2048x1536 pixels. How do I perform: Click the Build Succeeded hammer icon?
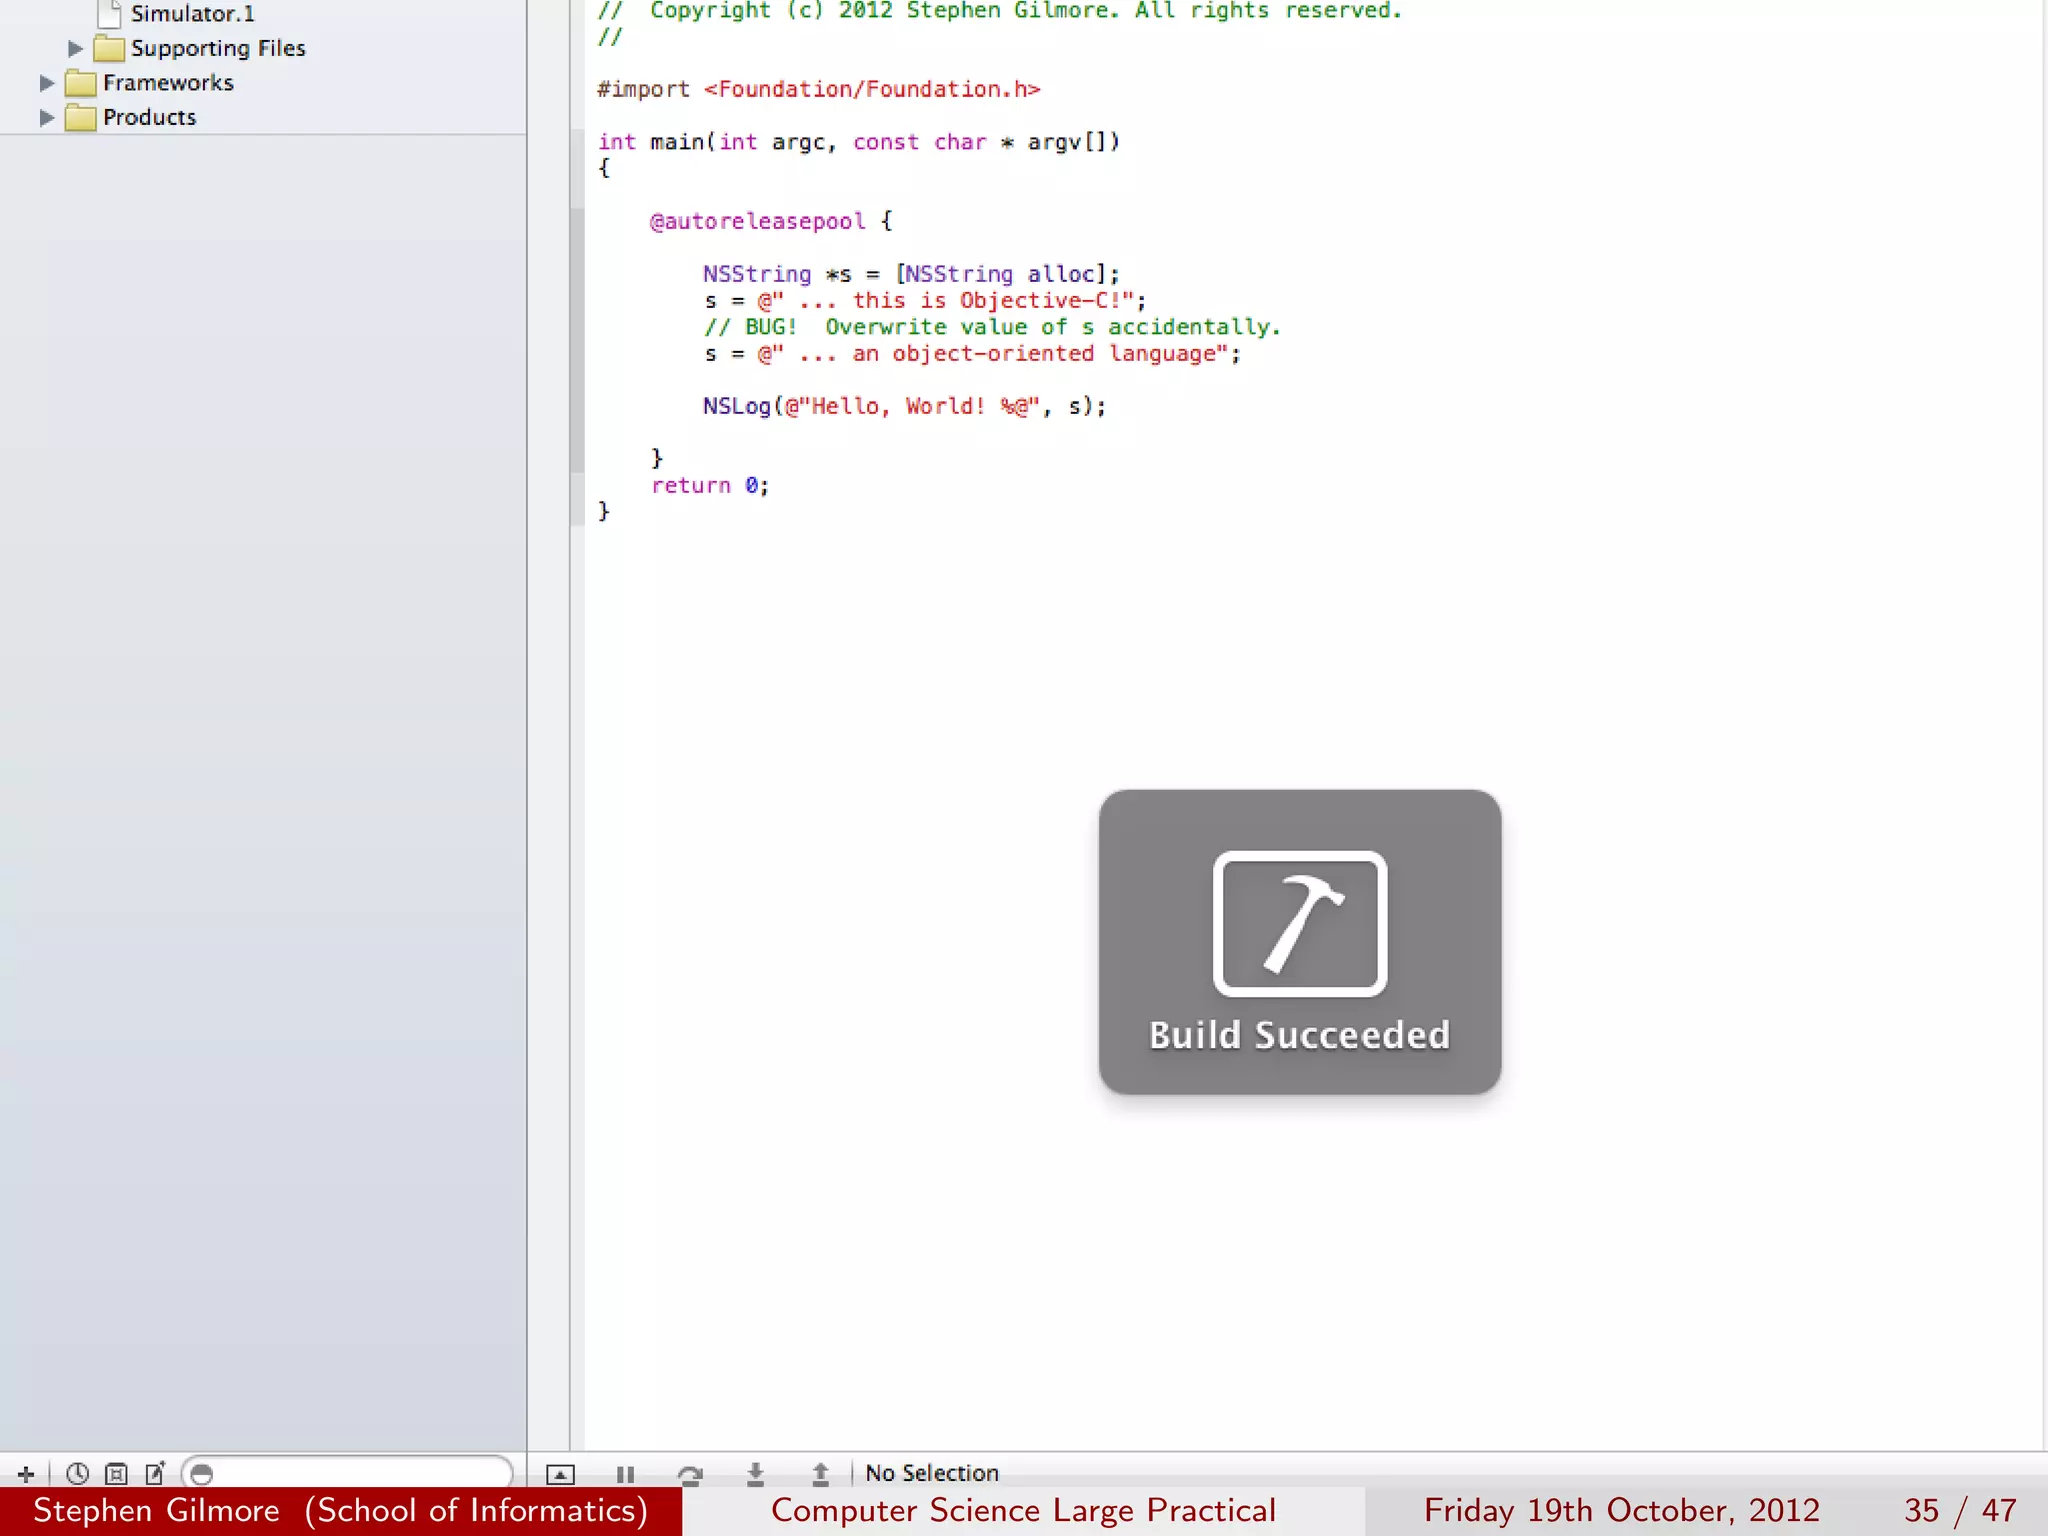pyautogui.click(x=1299, y=923)
